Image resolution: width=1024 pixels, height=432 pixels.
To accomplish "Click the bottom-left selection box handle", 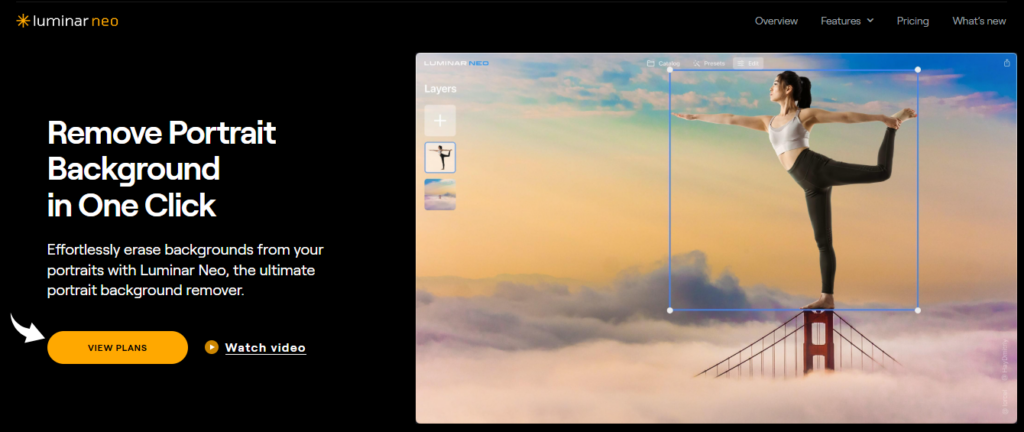I will [670, 310].
